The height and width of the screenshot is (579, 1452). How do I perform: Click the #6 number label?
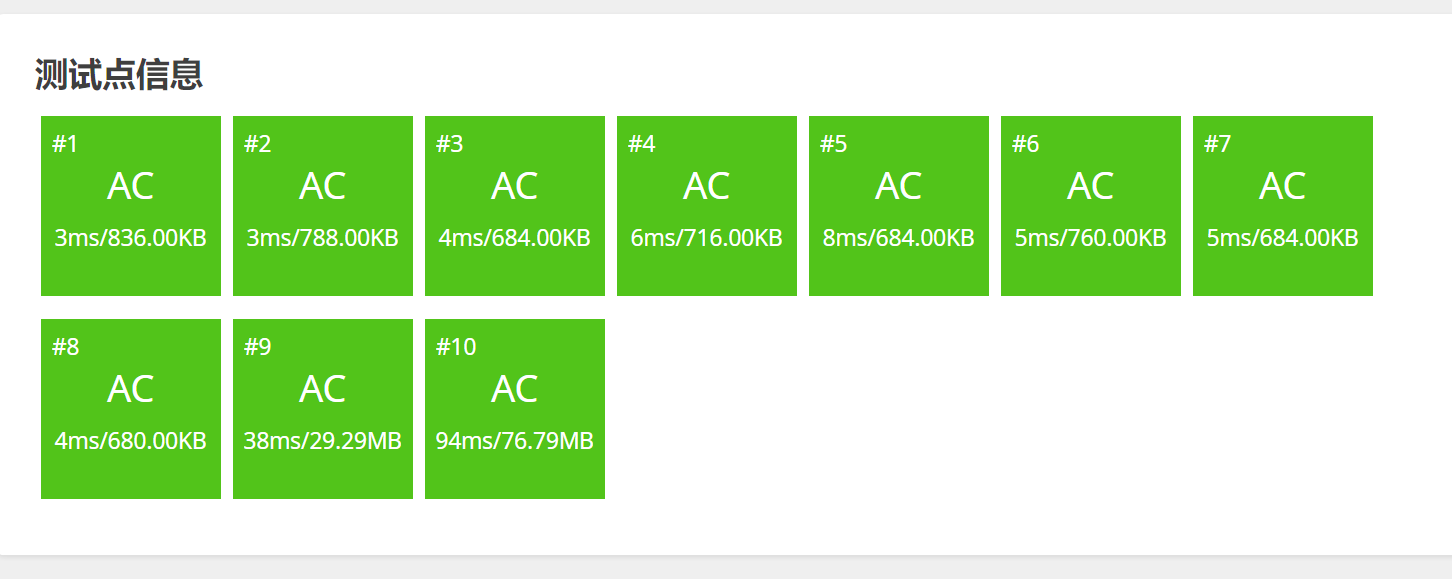click(x=1026, y=145)
